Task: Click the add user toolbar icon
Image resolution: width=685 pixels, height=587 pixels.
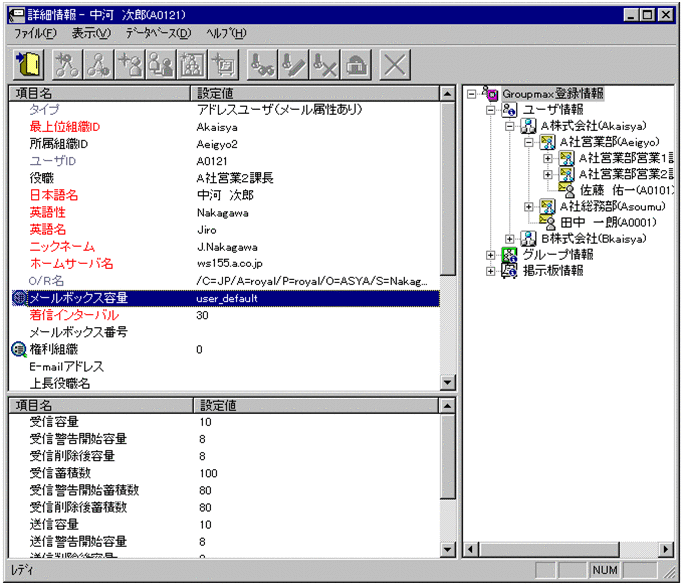Action: tap(130, 65)
